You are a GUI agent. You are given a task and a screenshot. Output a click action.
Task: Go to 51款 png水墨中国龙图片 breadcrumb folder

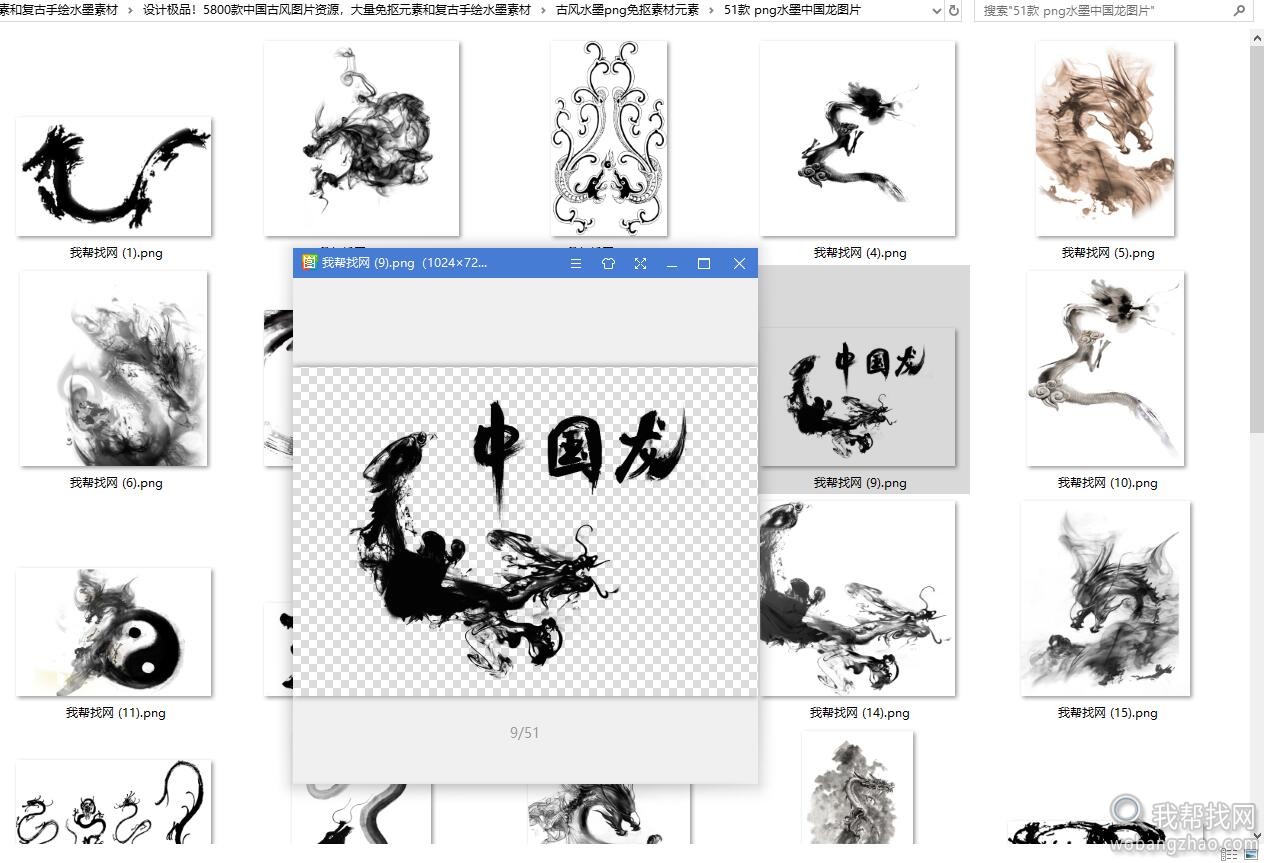[792, 10]
